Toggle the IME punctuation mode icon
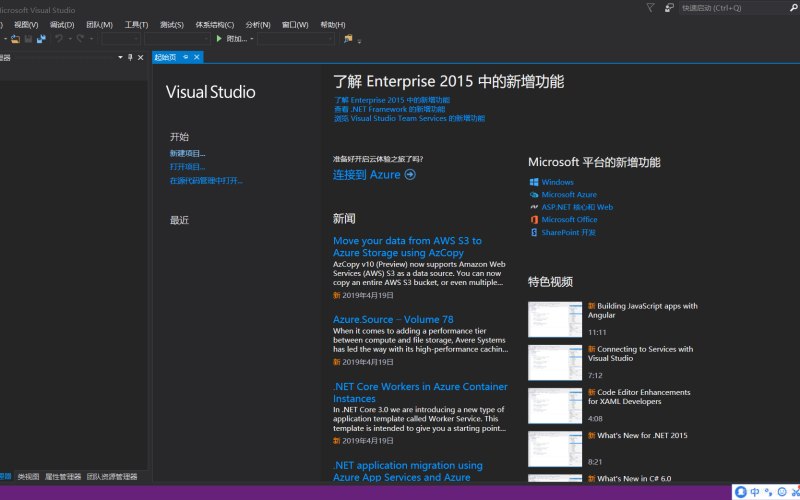This screenshot has height=500, width=800. coord(769,492)
